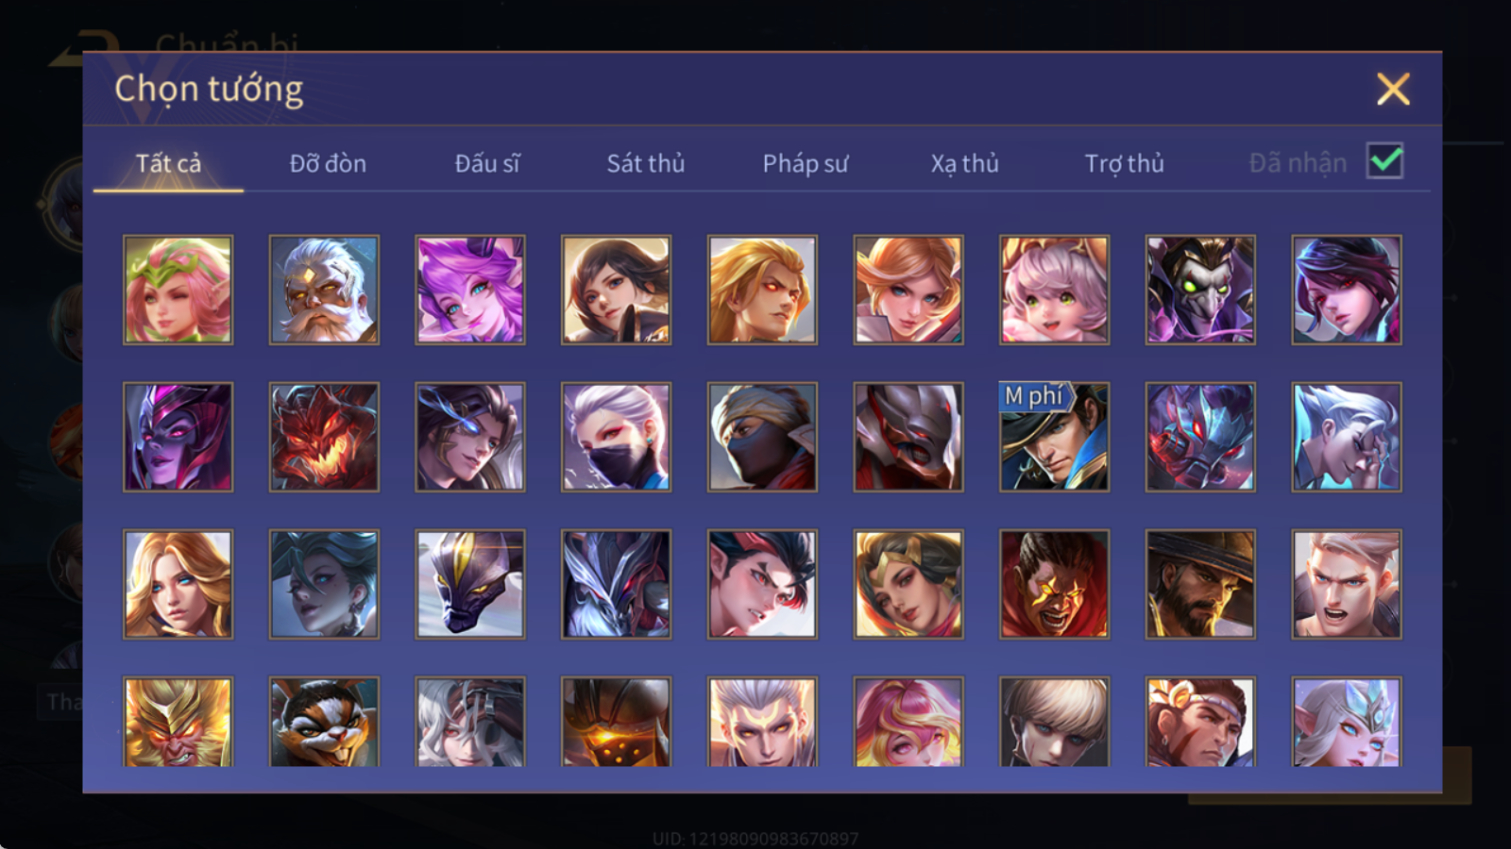Select the red lava demon hero
The height and width of the screenshot is (849, 1511).
click(x=324, y=437)
